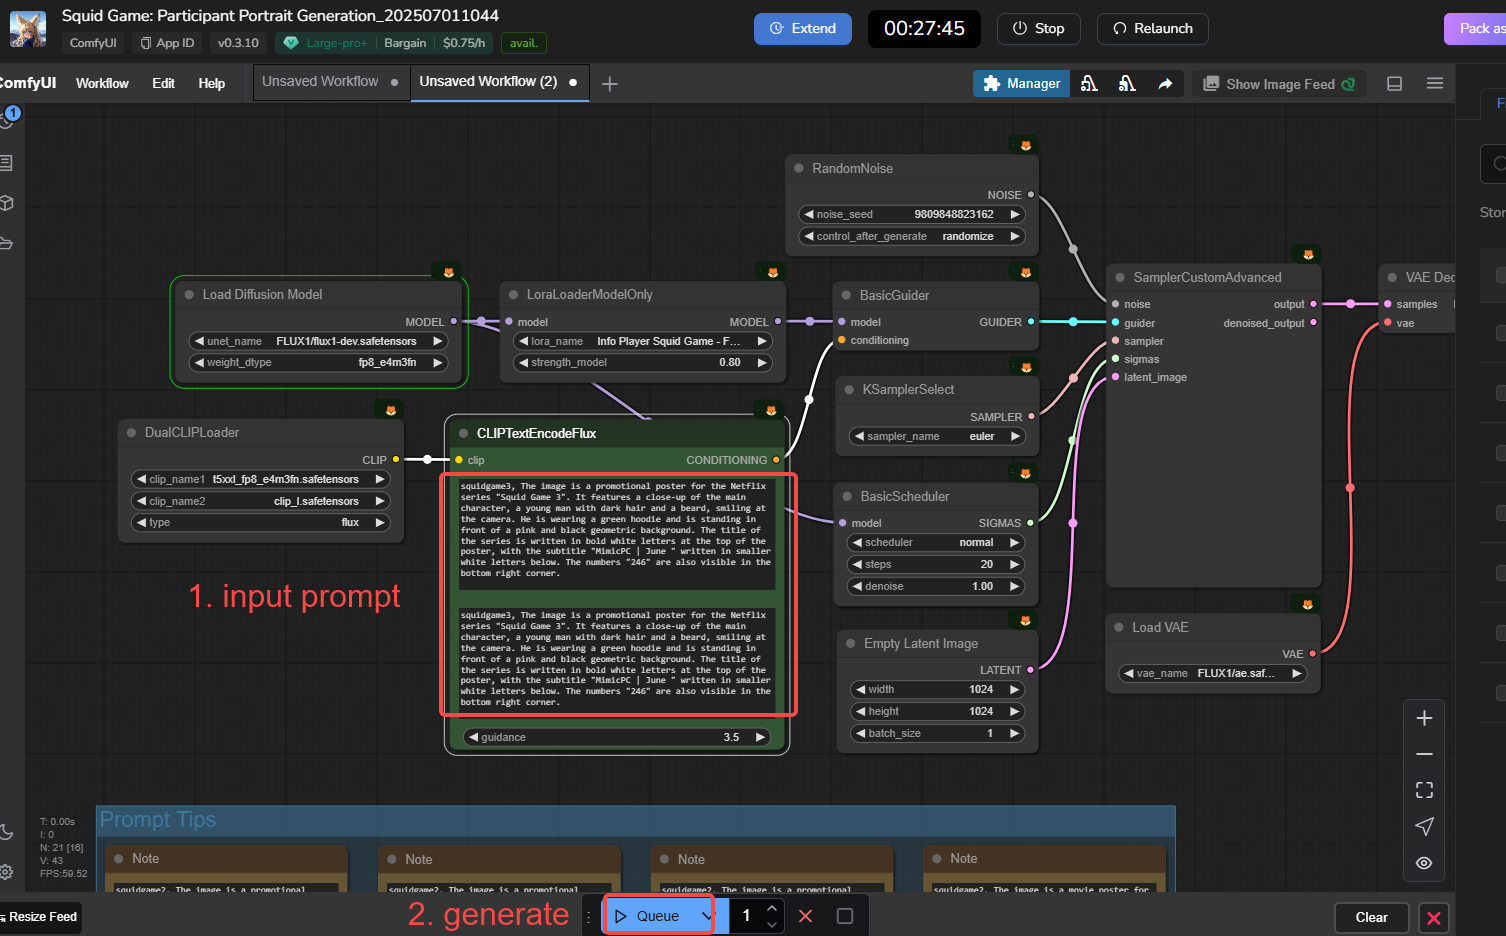The image size is (1506, 936).
Task: Collapse the Empty Latent Image node dot
Action: 851,644
